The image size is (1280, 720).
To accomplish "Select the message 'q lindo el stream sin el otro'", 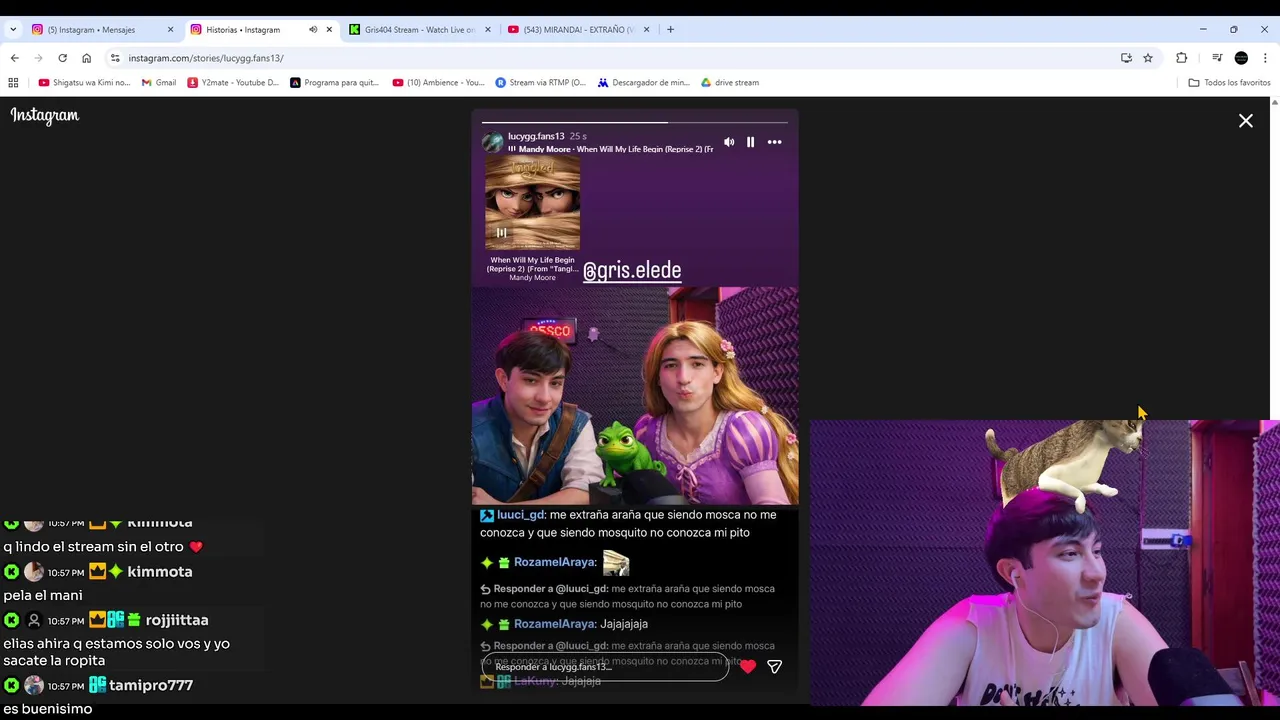I will [93, 547].
